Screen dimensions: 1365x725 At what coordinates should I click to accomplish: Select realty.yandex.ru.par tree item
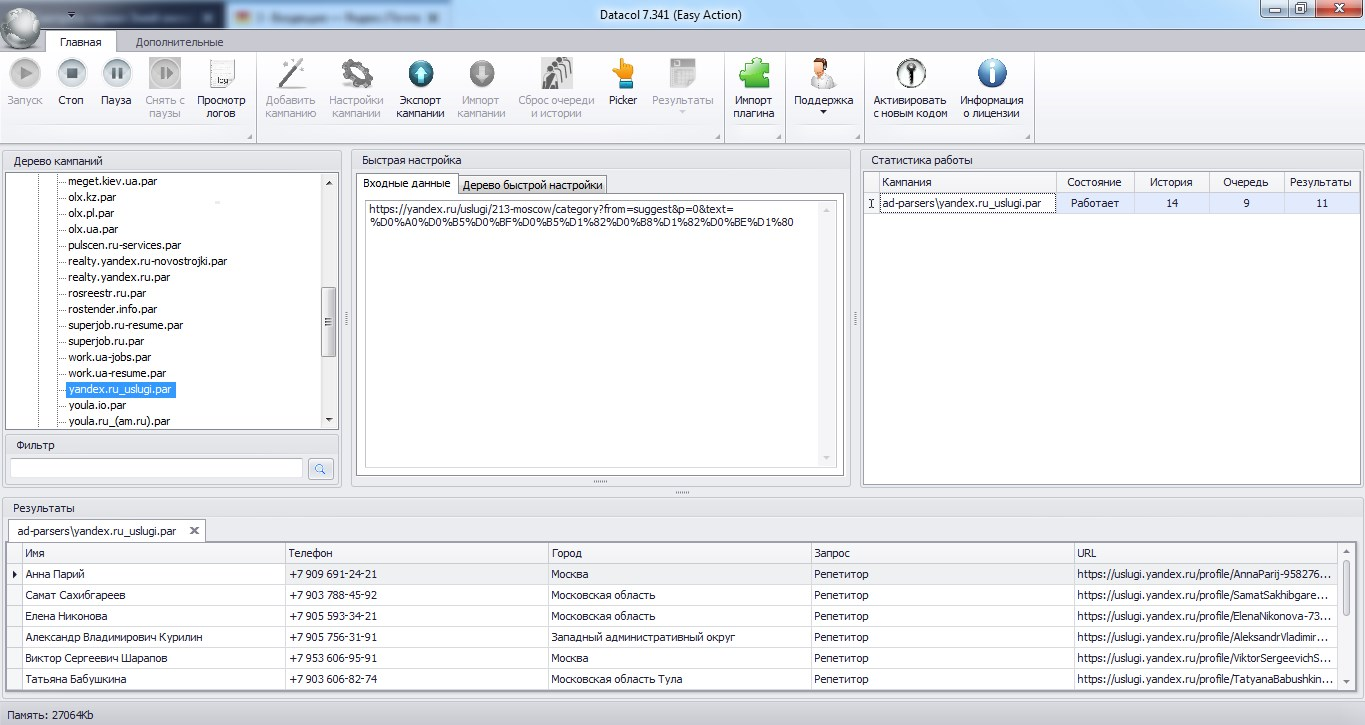(119, 277)
